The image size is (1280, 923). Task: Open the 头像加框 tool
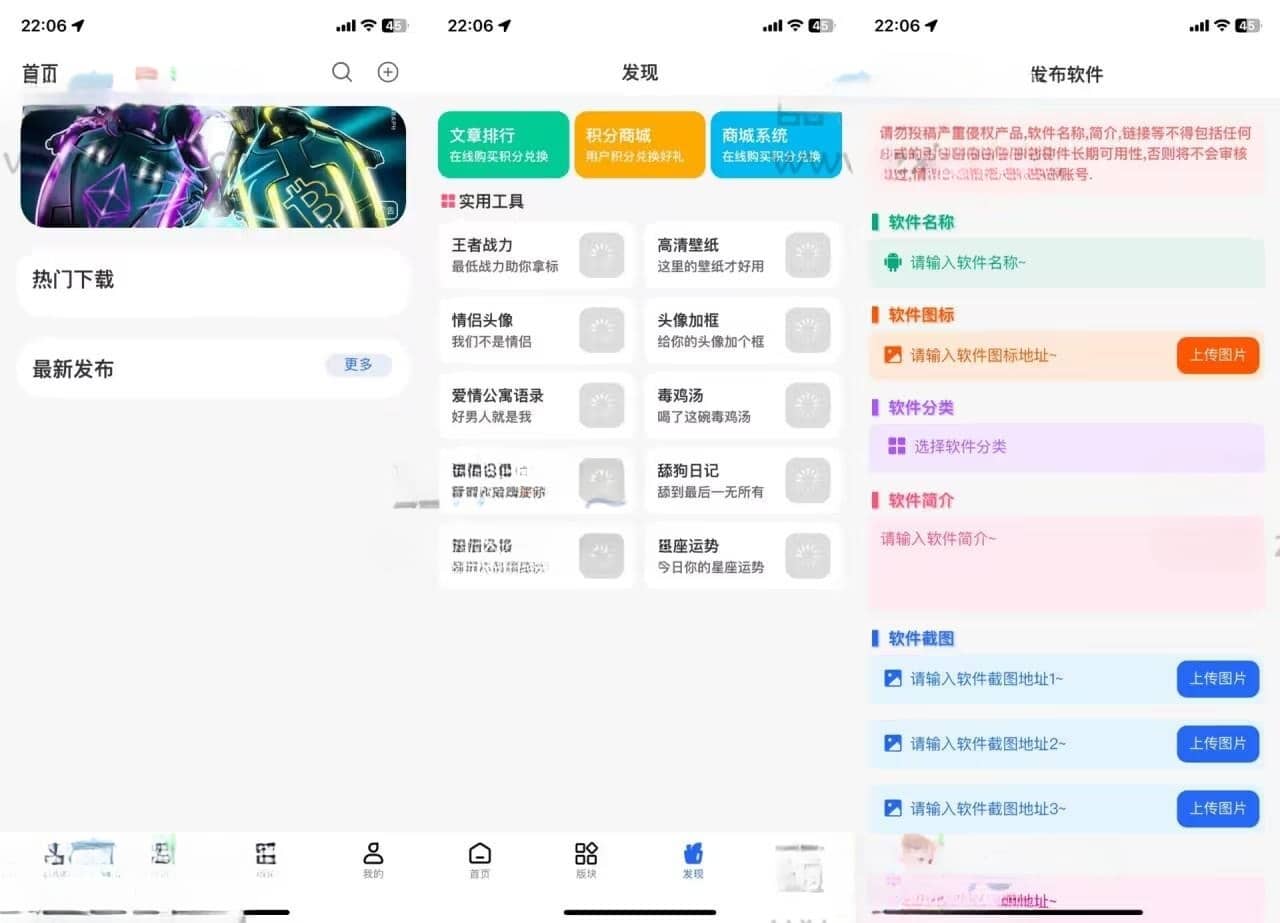(742, 331)
